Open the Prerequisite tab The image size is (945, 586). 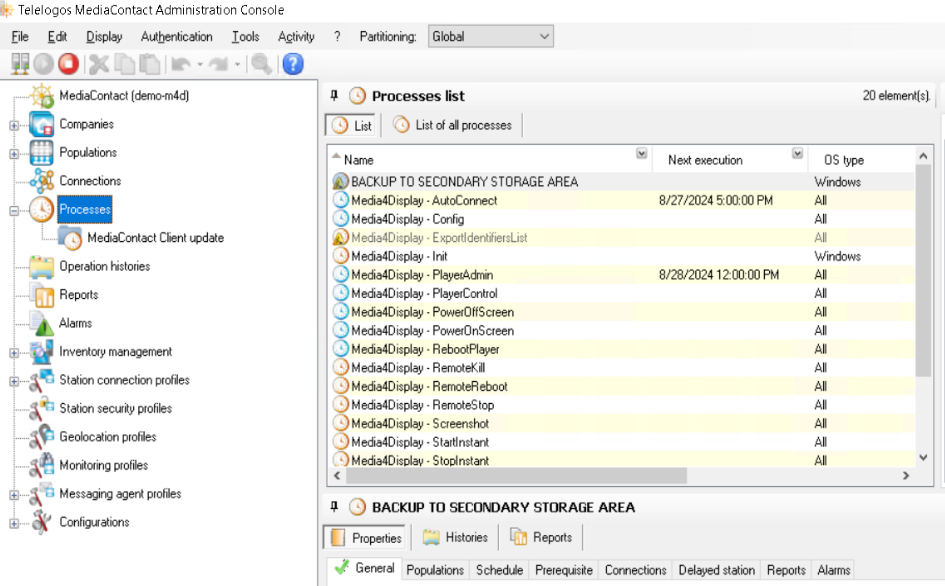(x=564, y=570)
